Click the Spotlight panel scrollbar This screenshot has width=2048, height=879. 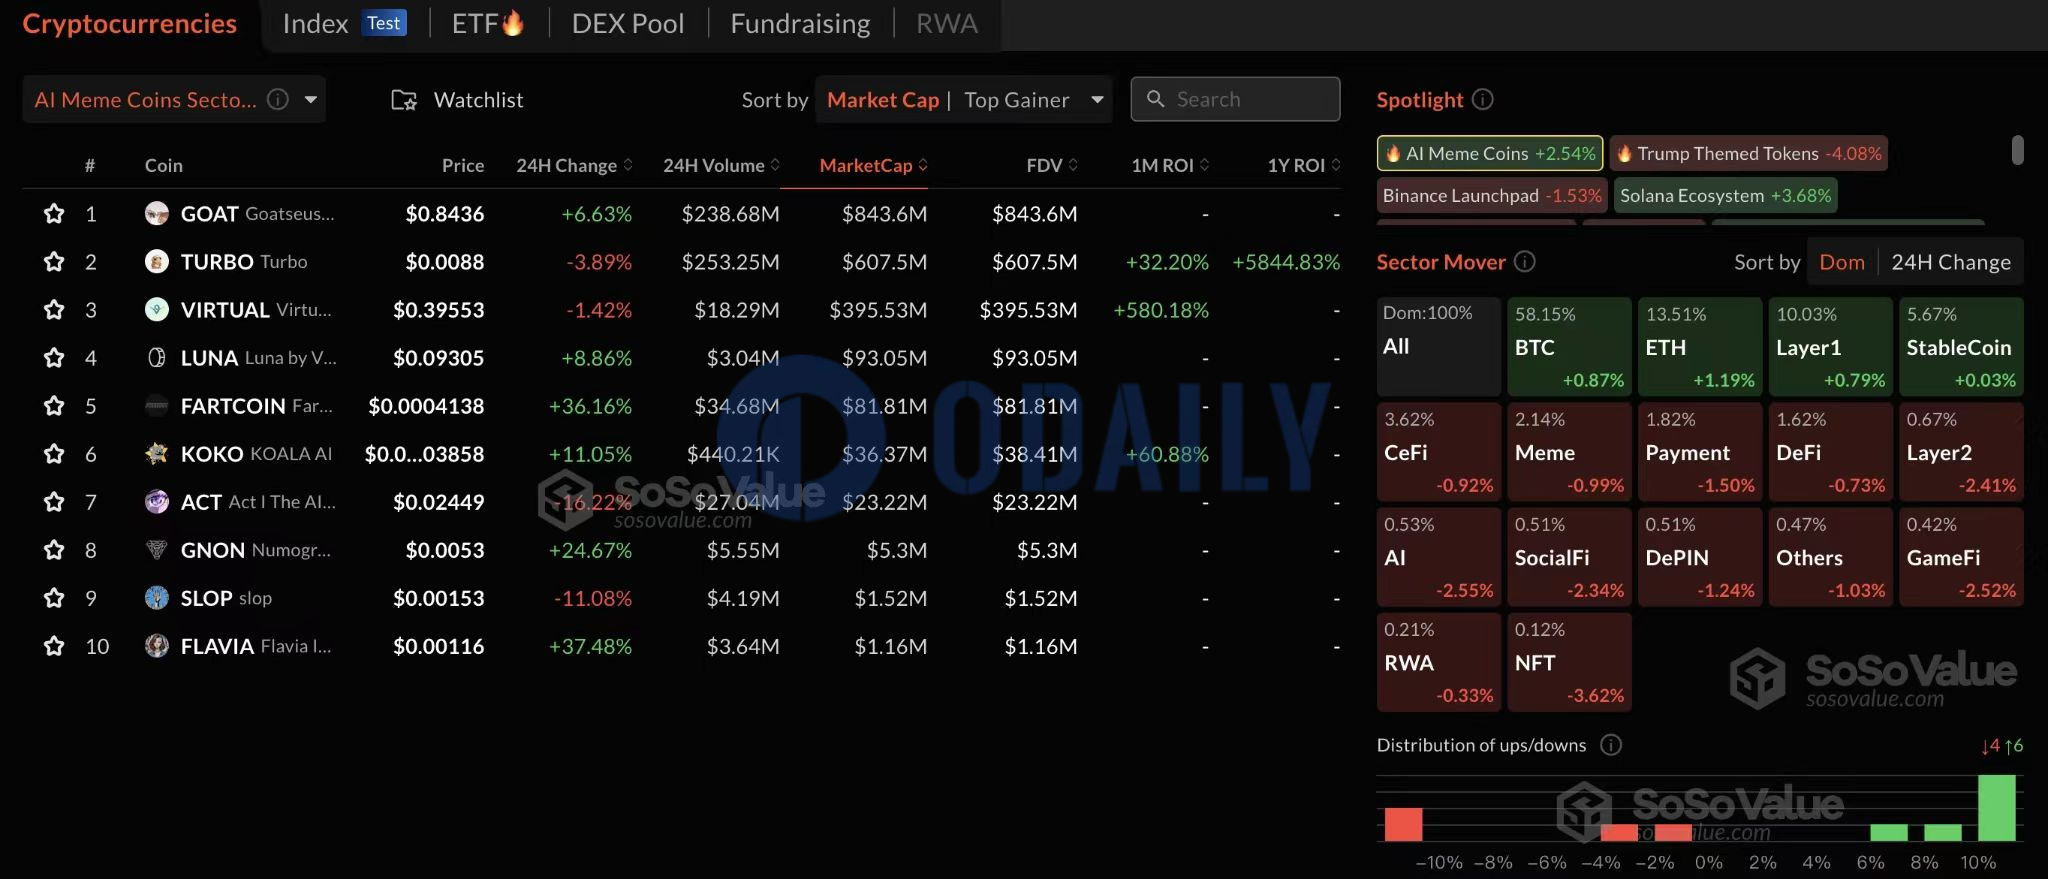pos(2018,150)
